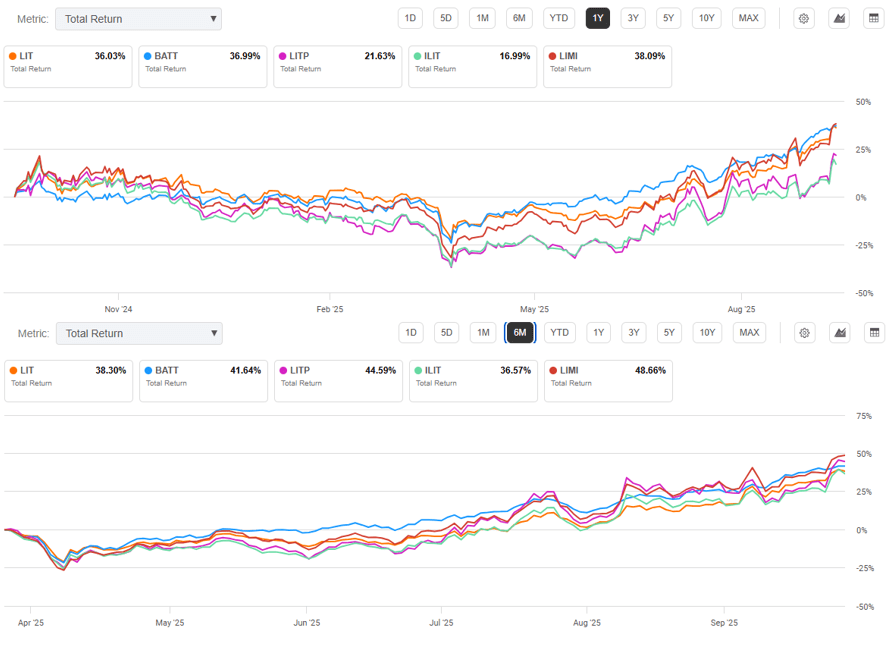Select the YTD range on the upper chart

pyautogui.click(x=559, y=18)
